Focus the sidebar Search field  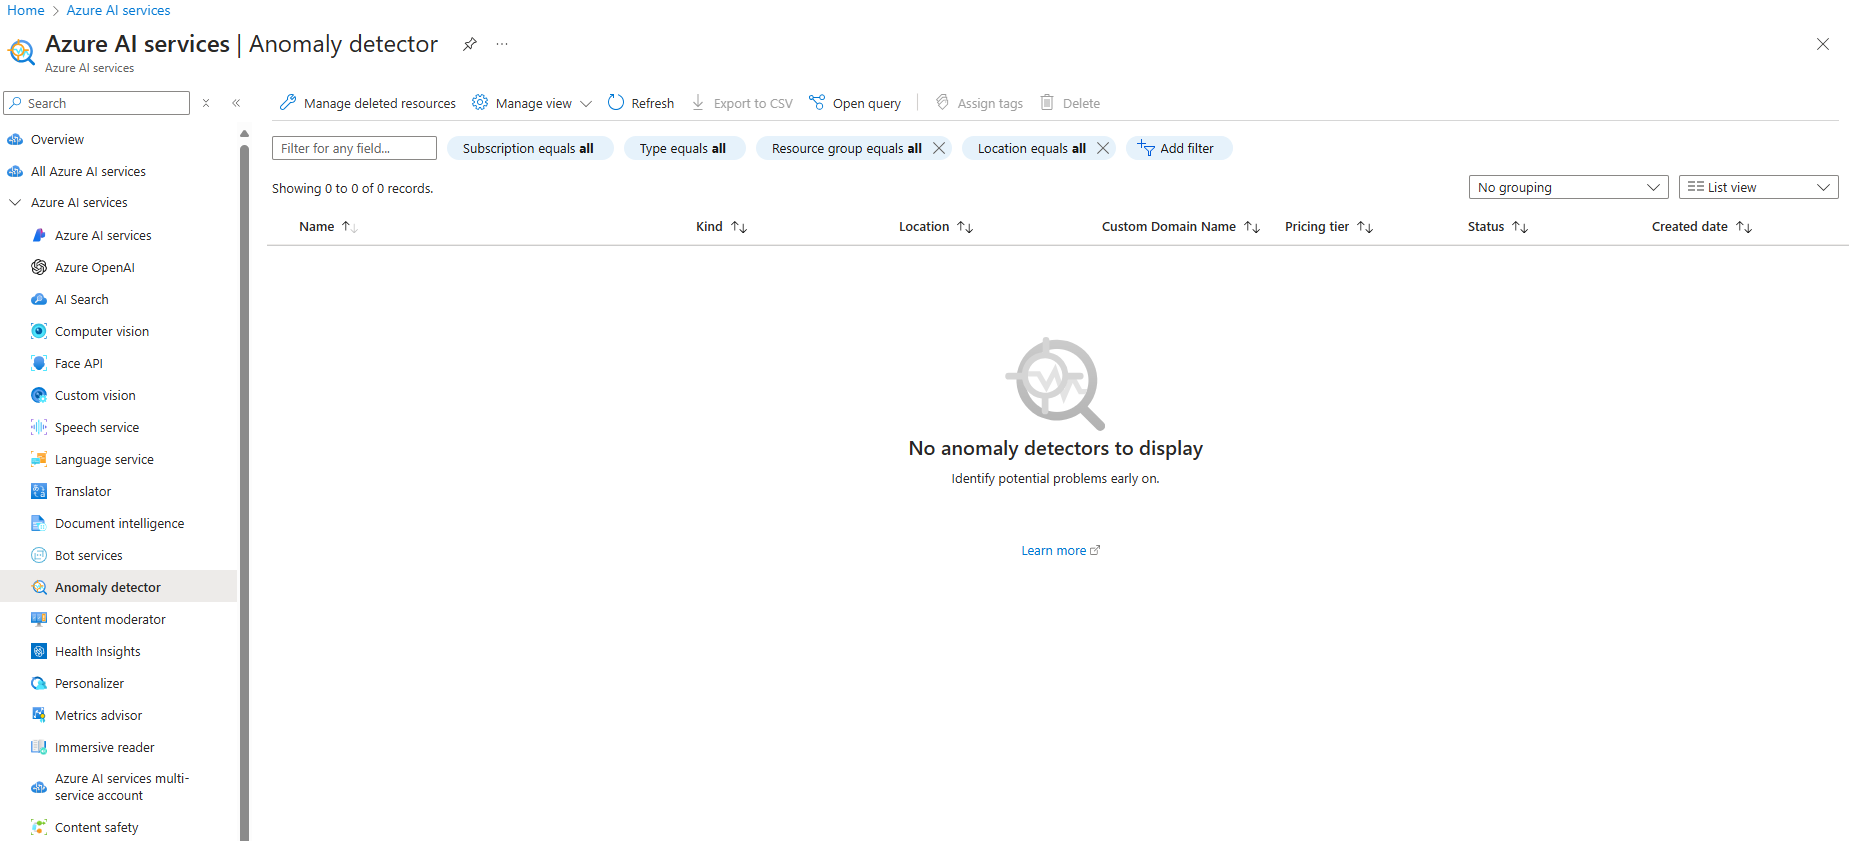click(x=97, y=103)
